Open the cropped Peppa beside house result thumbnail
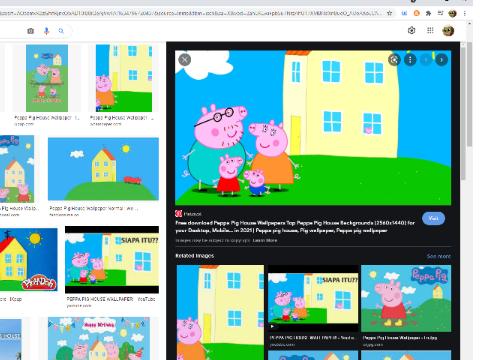This screenshot has height=360, width=480. tap(124, 78)
